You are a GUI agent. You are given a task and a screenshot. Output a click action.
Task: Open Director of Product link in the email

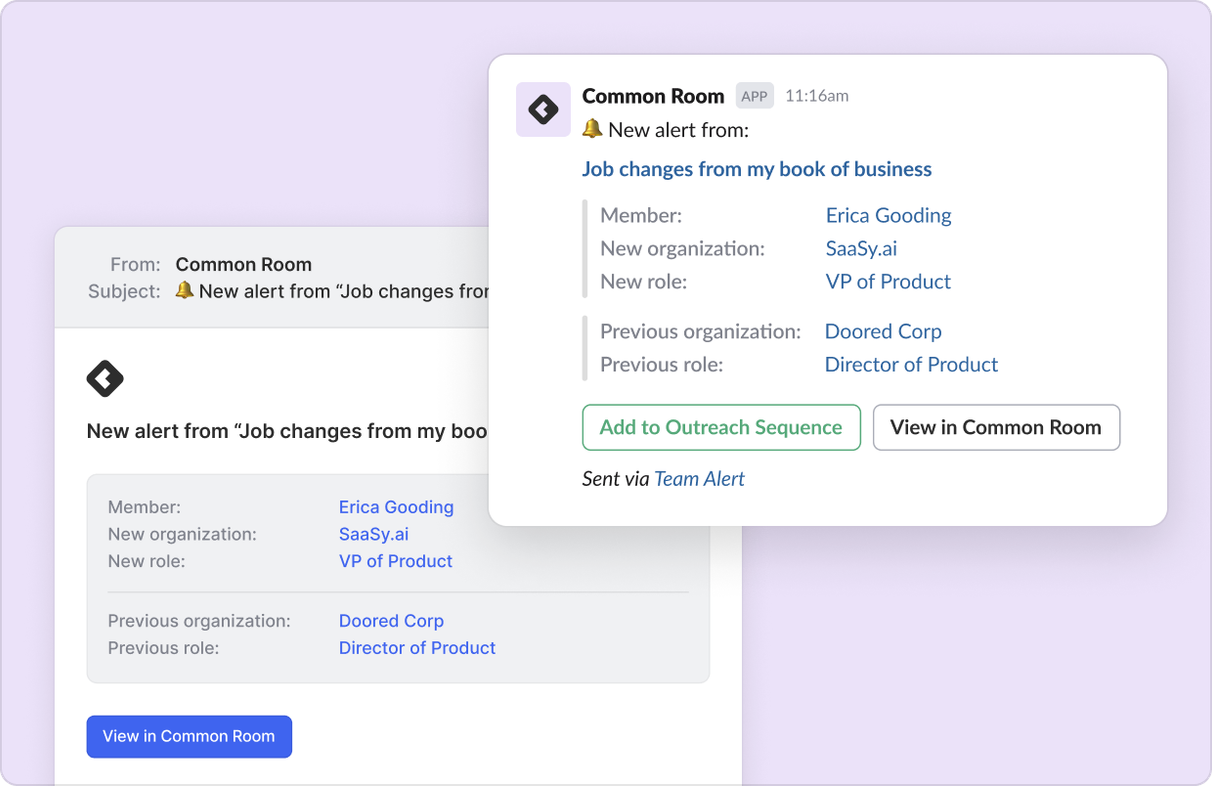point(417,648)
